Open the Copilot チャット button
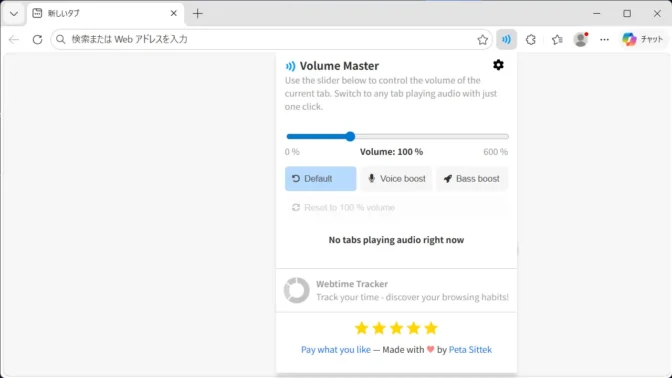This screenshot has width=672, height=378. 642,39
